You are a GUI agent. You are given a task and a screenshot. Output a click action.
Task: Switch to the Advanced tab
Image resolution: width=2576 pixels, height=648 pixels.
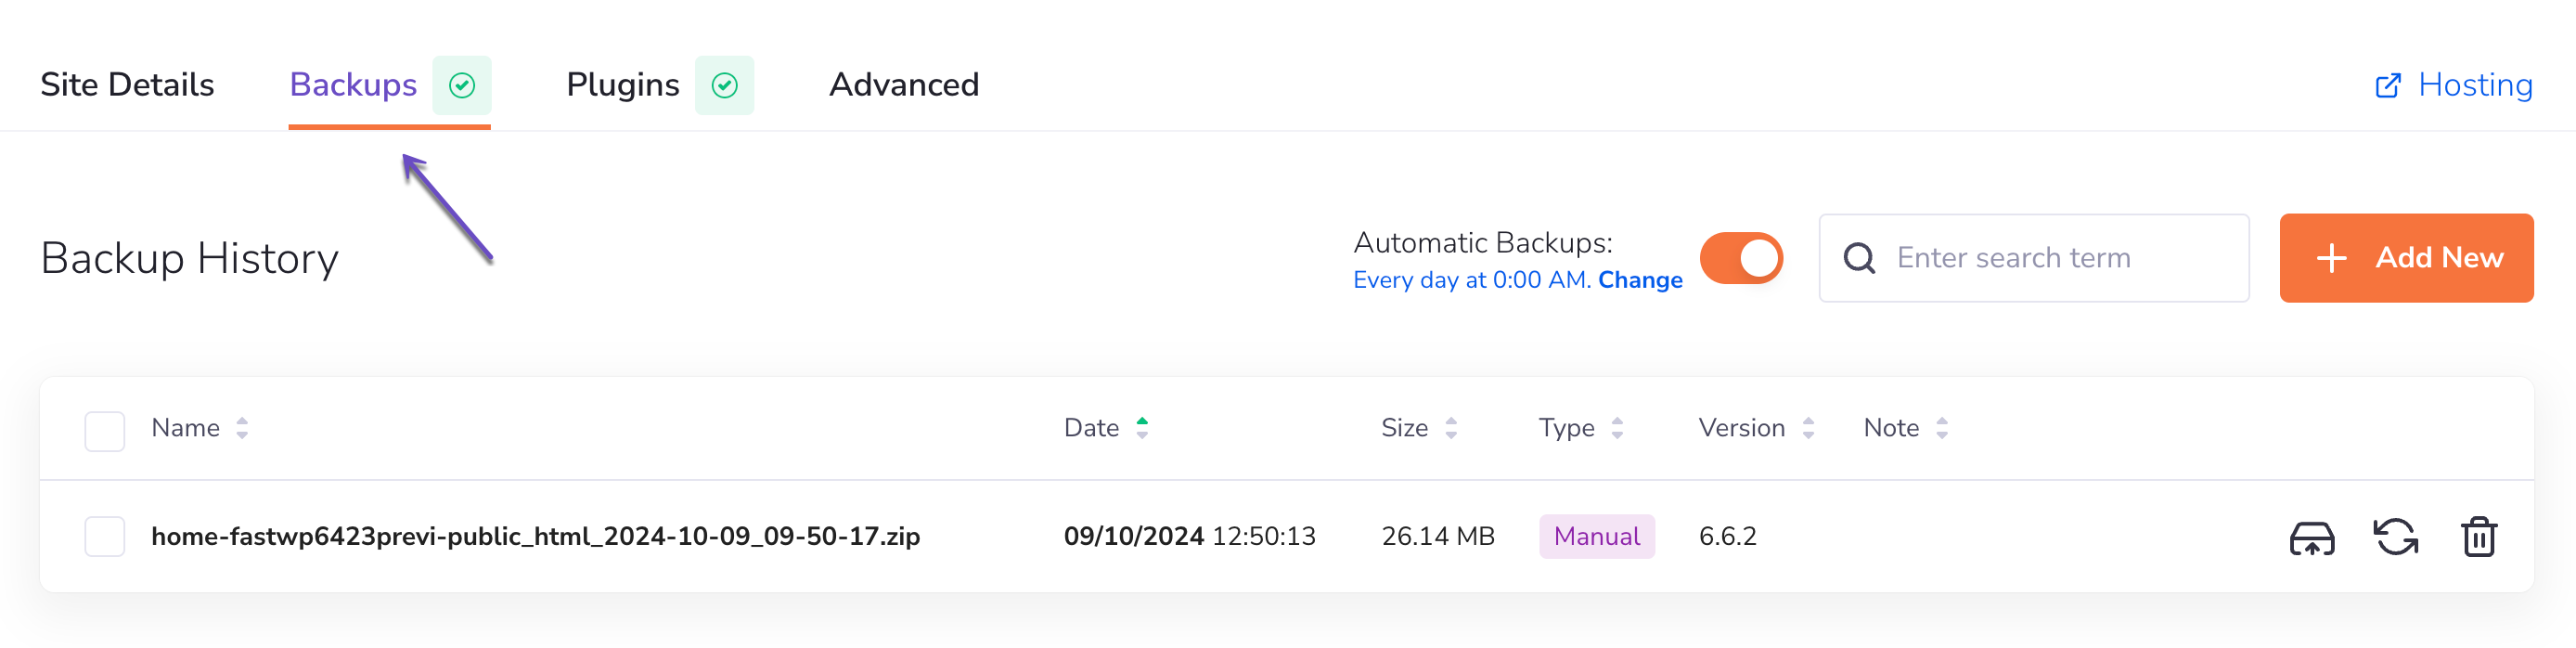pyautogui.click(x=903, y=85)
